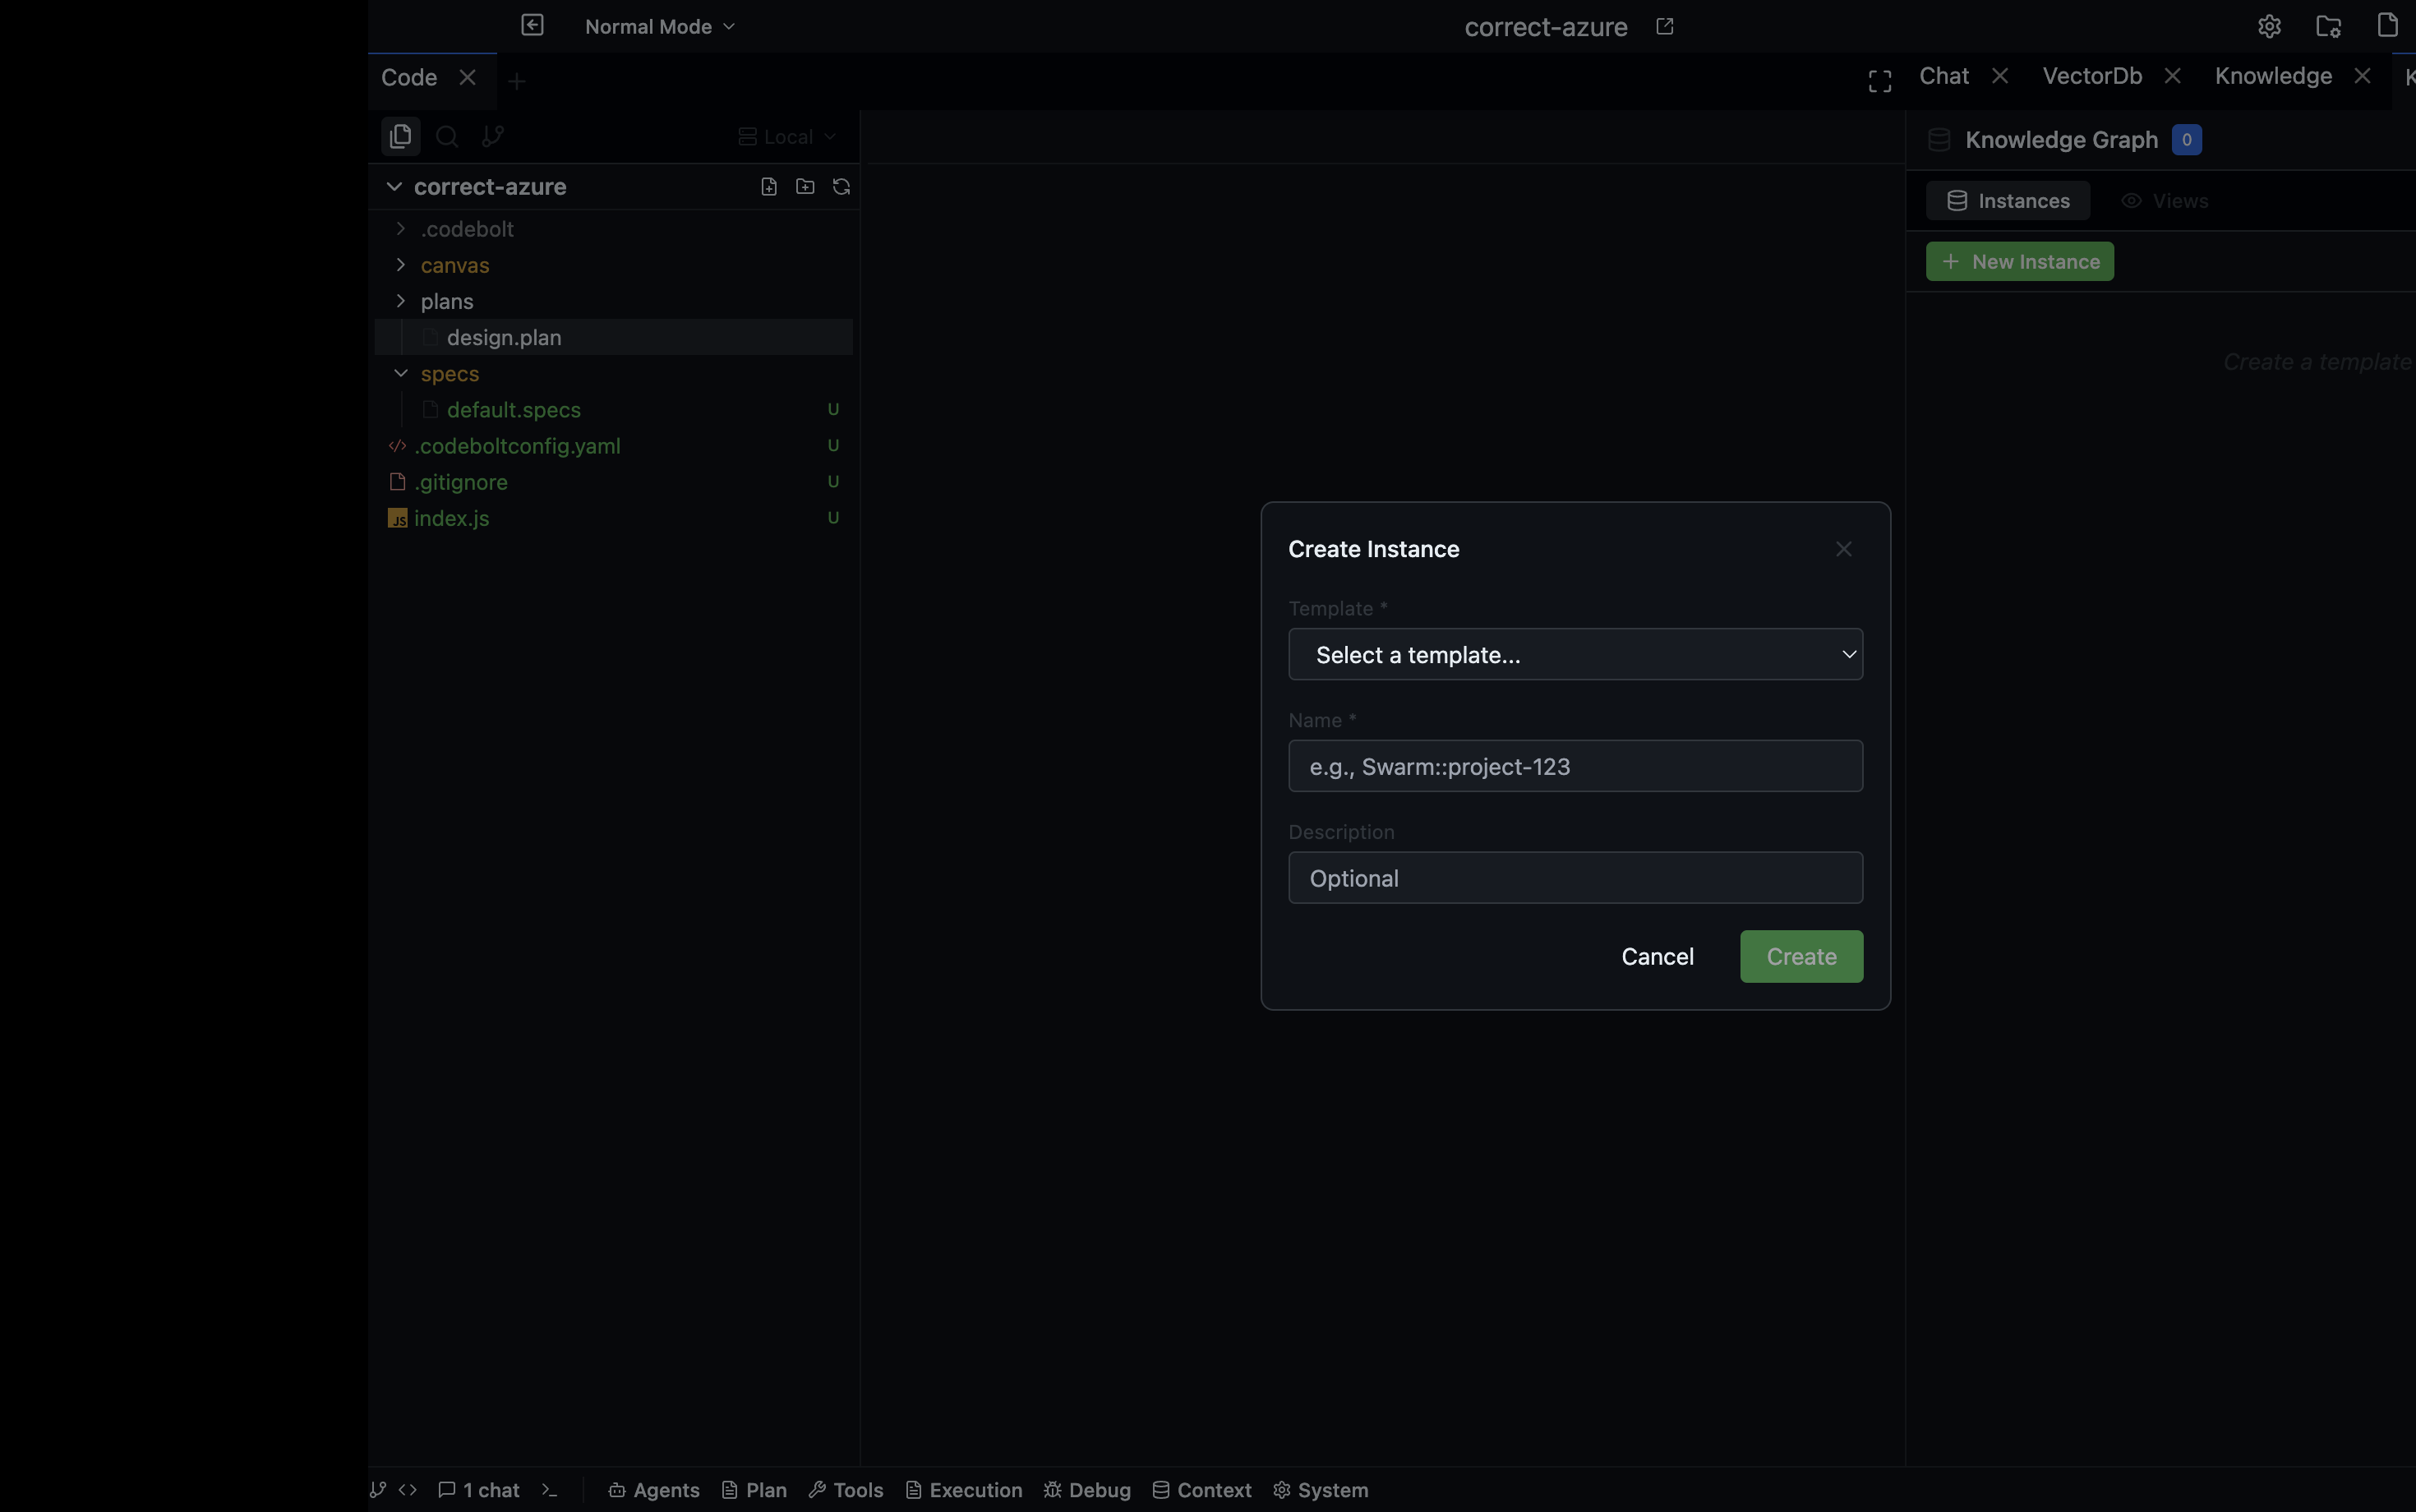Open correct-azure in external window icon
2416x1512 pixels.
pyautogui.click(x=1665, y=27)
